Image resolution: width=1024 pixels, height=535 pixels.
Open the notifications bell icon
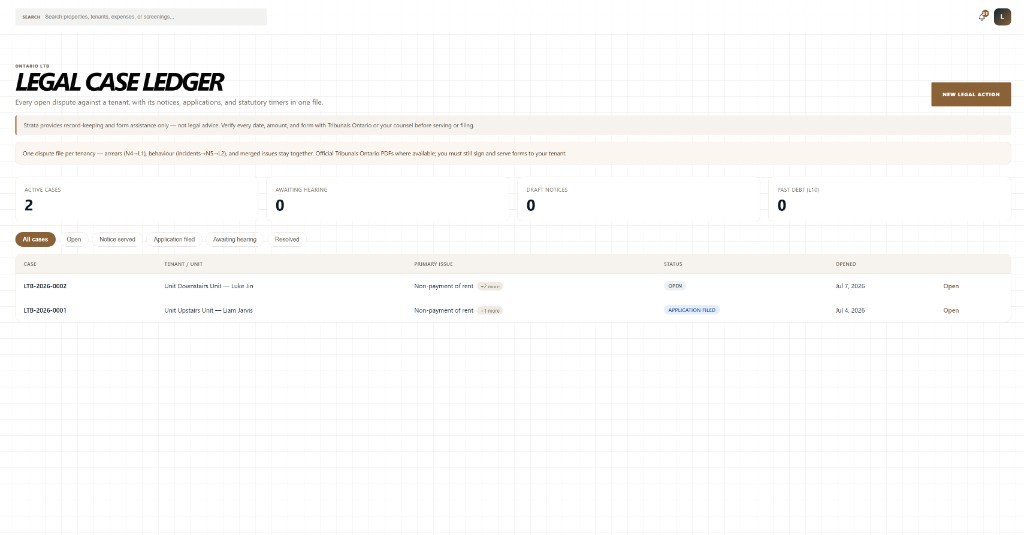point(984,16)
